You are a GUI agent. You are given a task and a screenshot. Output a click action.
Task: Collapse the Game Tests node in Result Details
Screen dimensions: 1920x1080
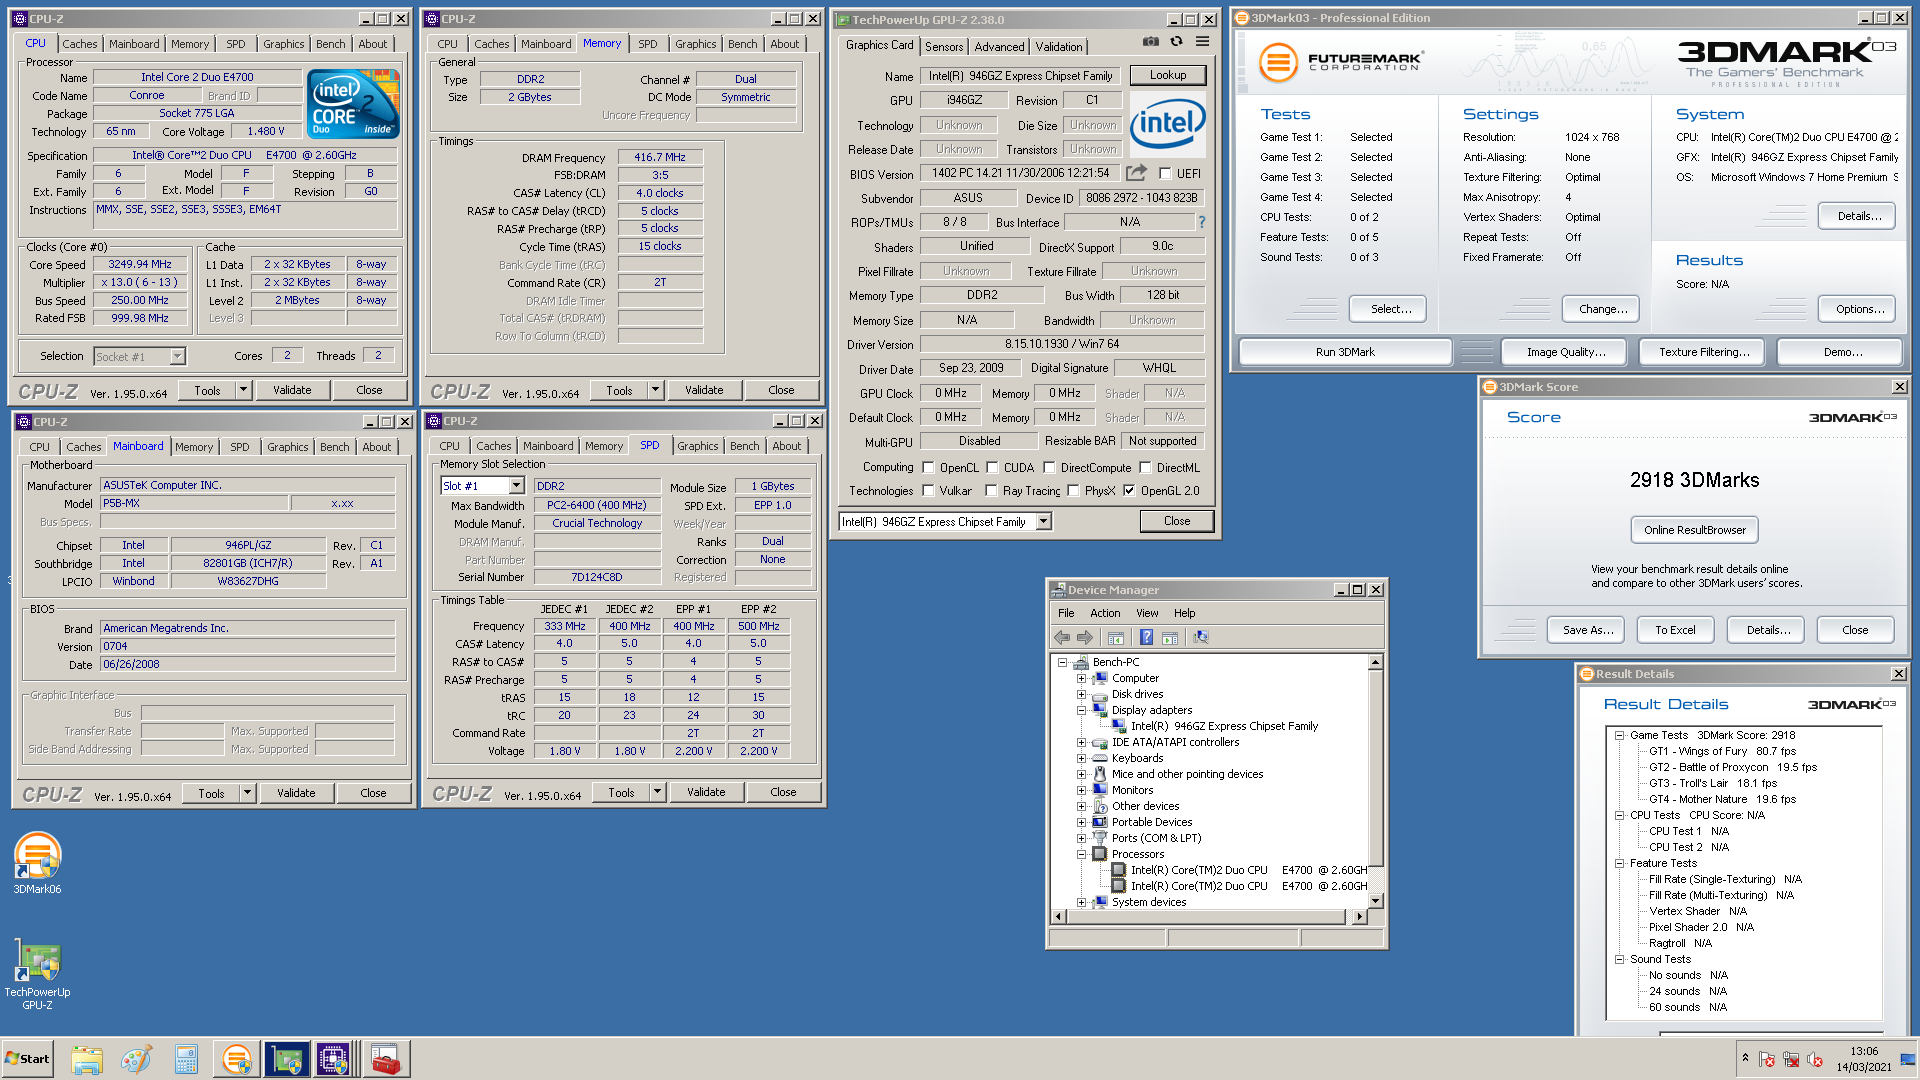(1619, 735)
